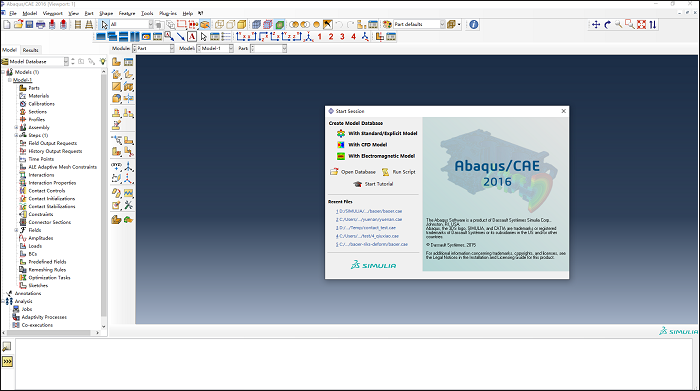Click the light bulb icon in model tree
This screenshot has height=391, width=700.
click(103, 62)
